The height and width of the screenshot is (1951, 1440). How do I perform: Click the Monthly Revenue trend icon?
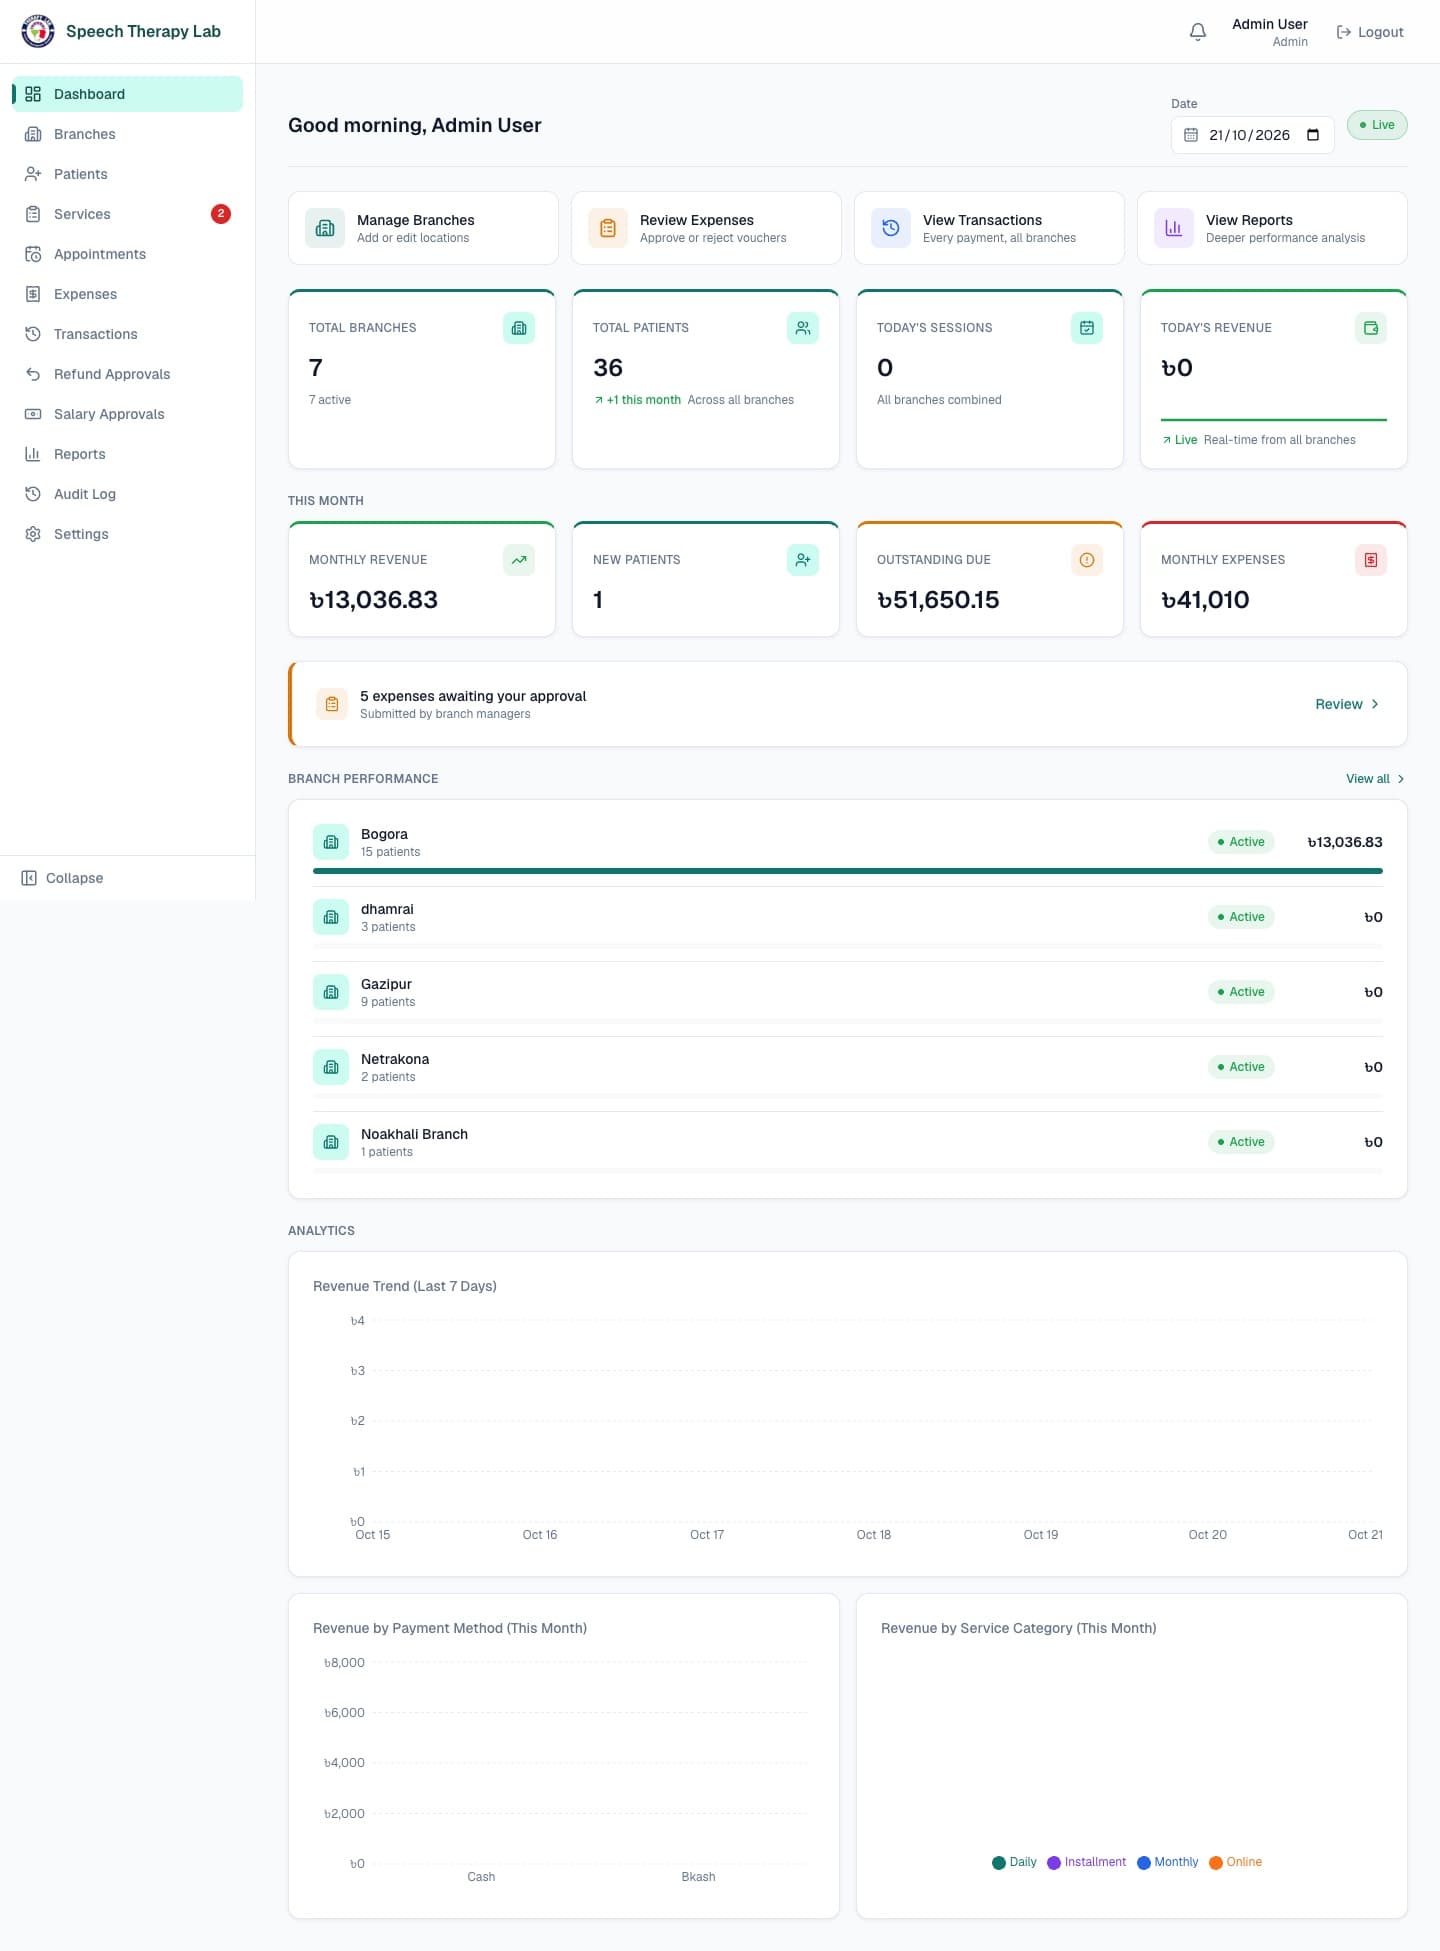point(519,560)
